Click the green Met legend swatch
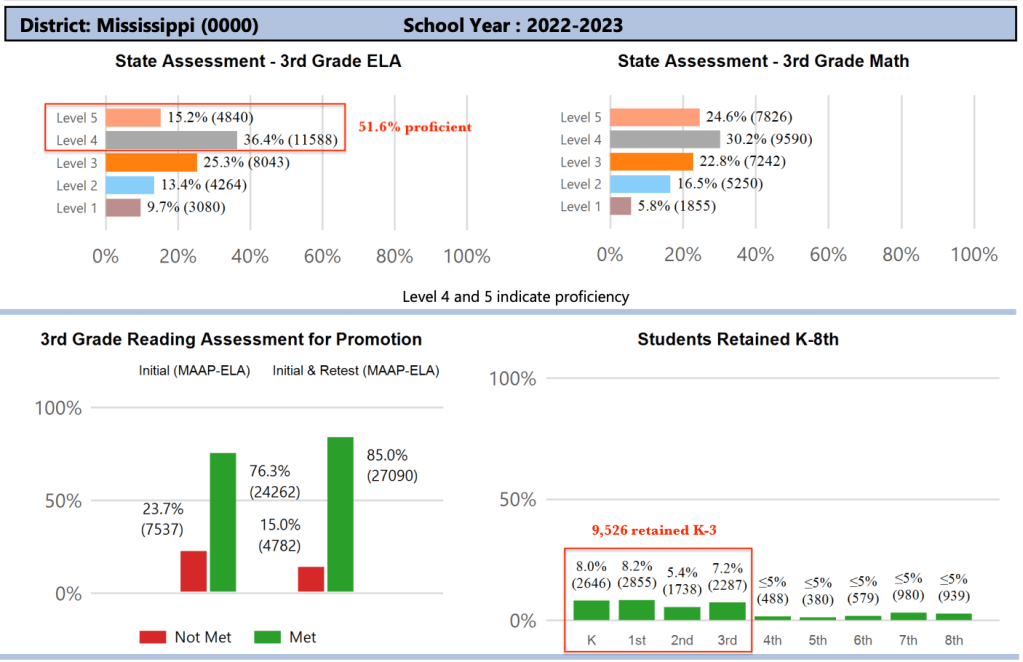 coord(267,637)
